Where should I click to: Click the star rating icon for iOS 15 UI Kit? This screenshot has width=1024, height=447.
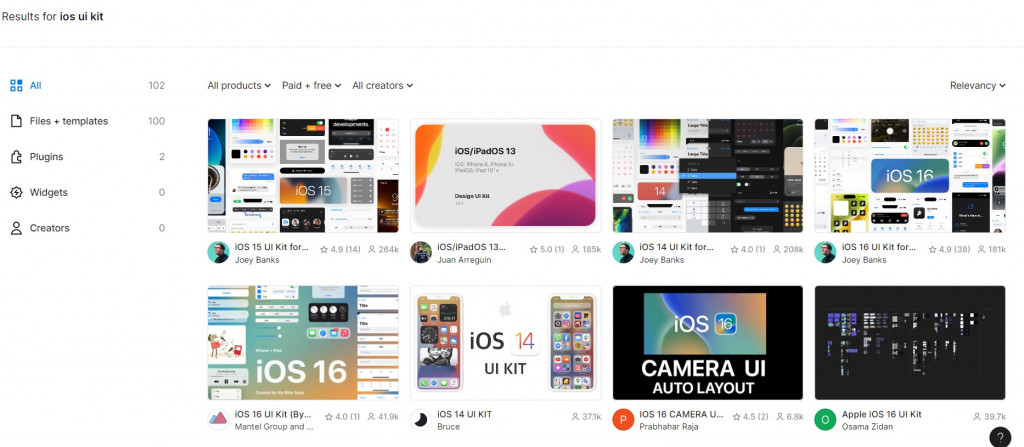point(324,250)
